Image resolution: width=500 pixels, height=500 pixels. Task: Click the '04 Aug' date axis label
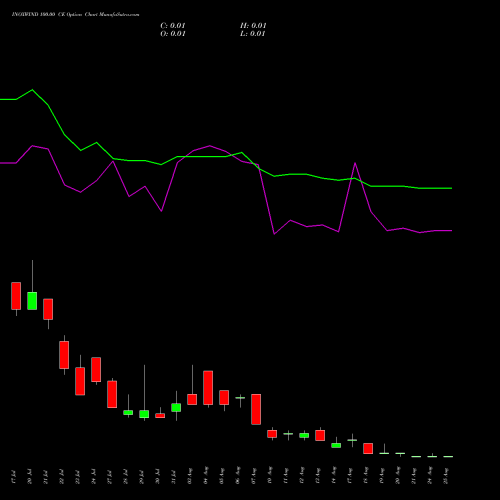pos(206,476)
